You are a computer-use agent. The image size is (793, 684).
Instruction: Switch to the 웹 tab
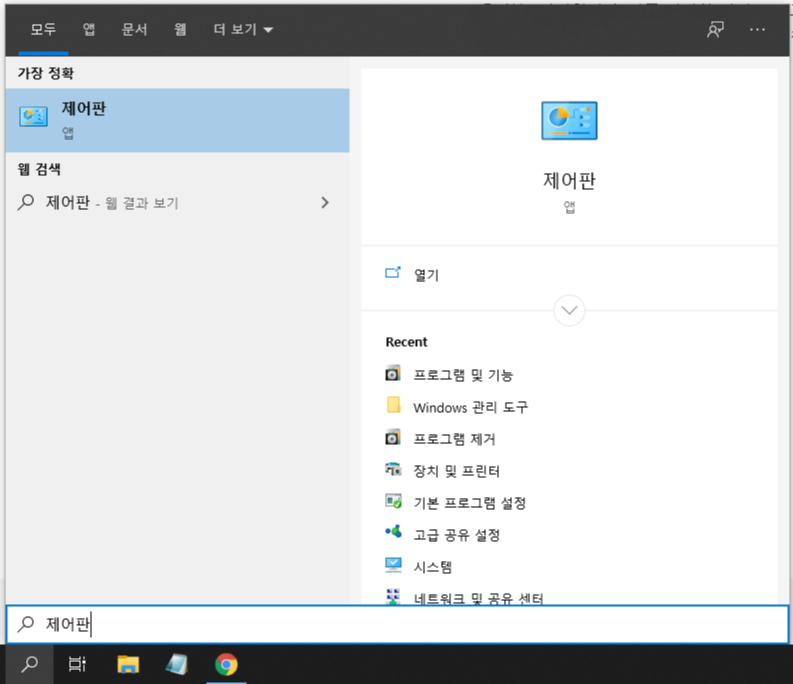coord(180,29)
